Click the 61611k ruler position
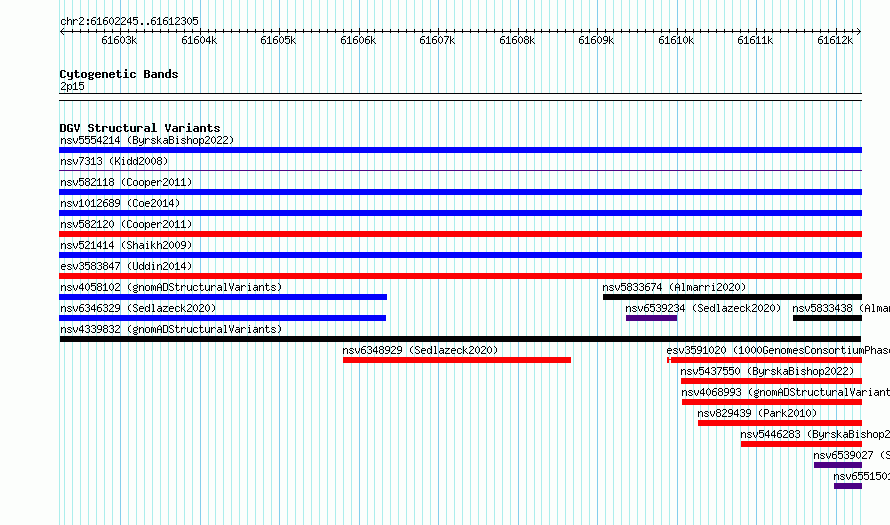 (755, 40)
